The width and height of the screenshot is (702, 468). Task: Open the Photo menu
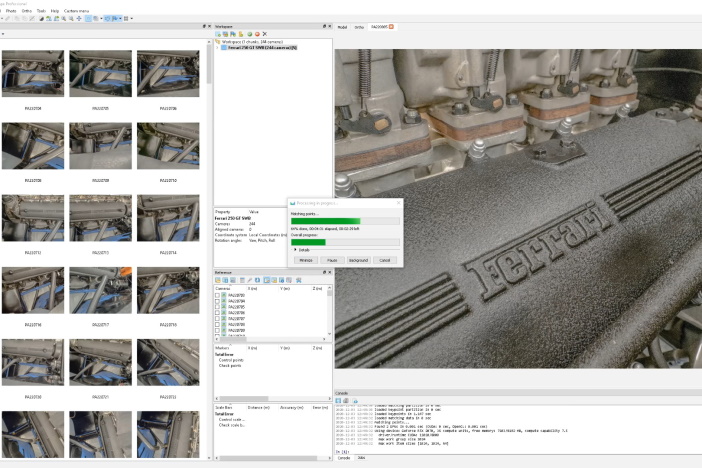click(x=11, y=11)
